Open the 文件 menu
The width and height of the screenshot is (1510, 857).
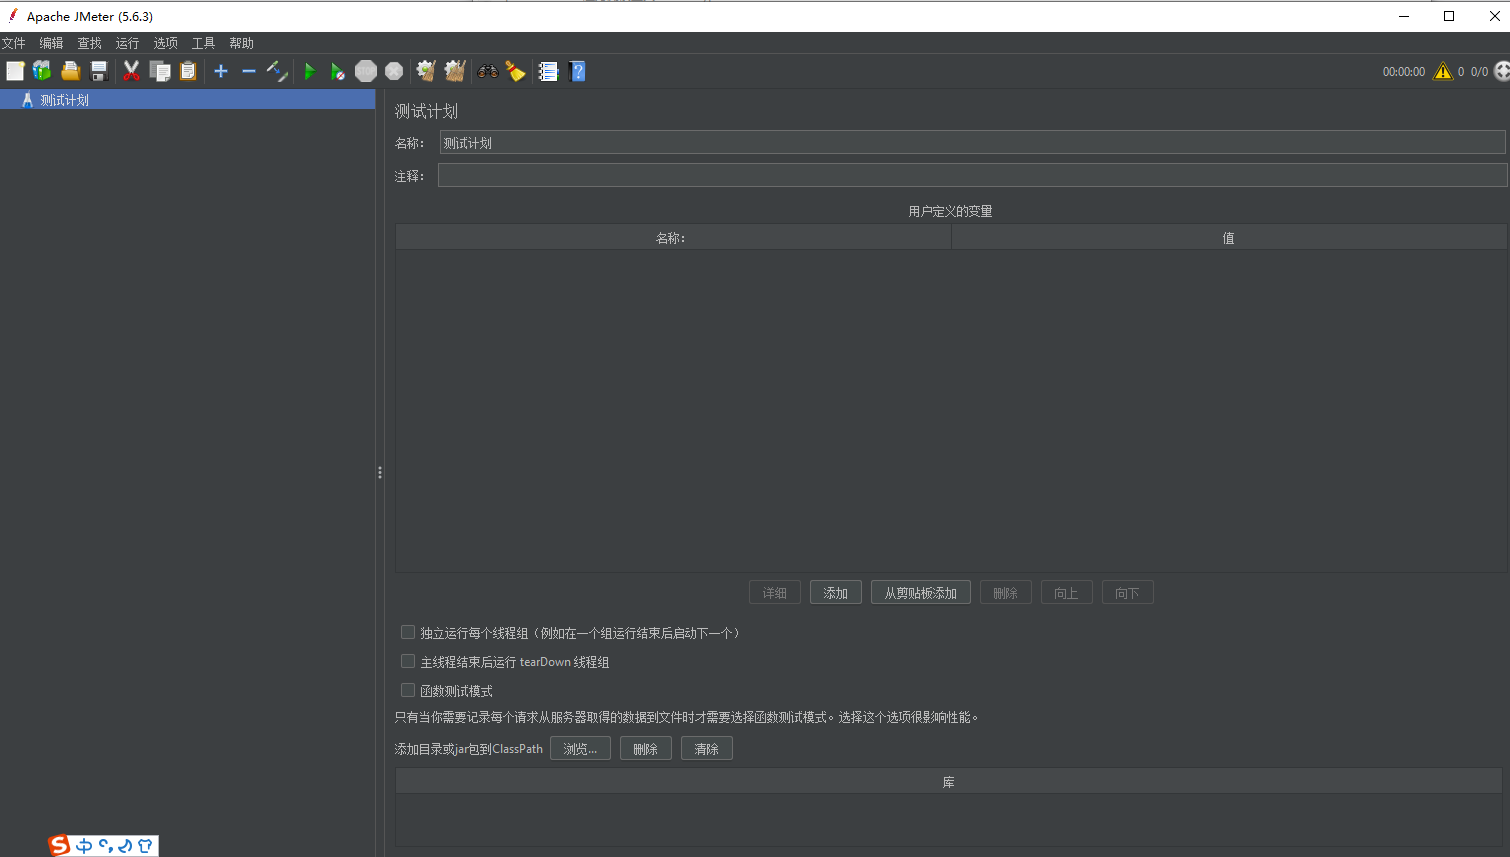click(14, 43)
